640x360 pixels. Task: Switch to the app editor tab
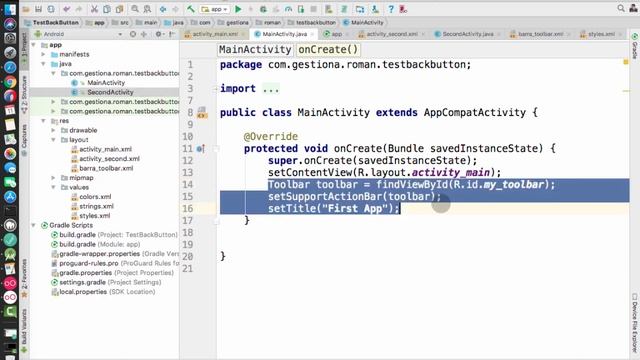pyautogui.click(x=336, y=34)
